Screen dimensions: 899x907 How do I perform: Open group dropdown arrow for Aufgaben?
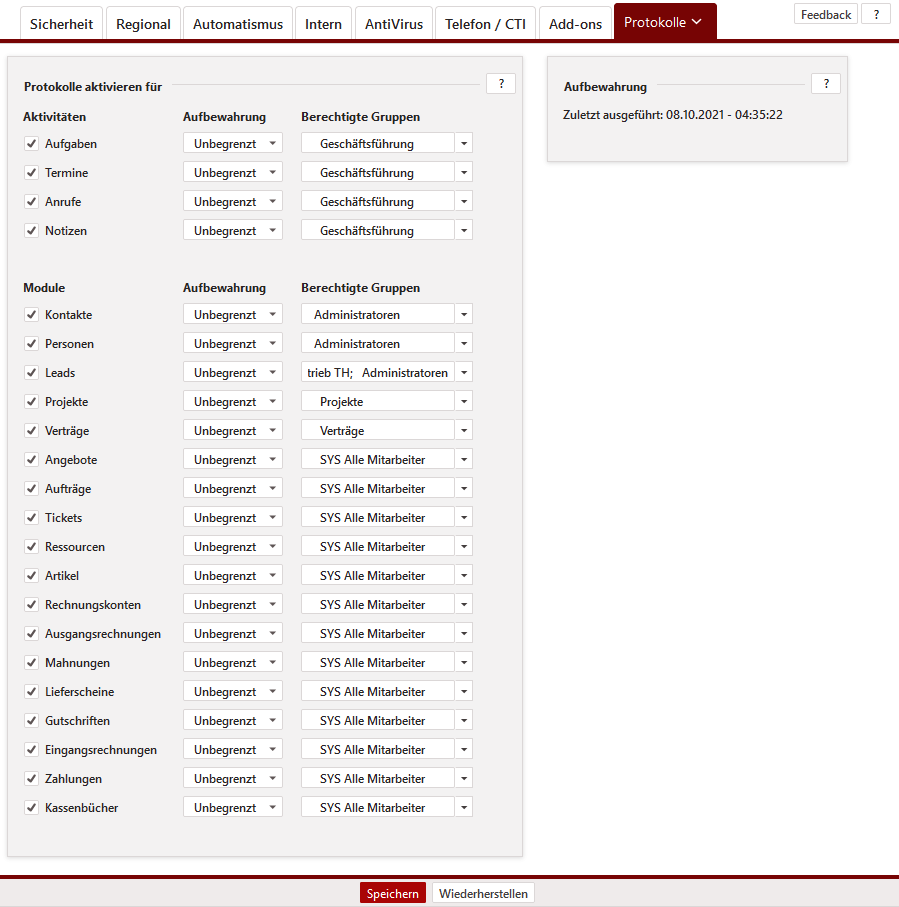pyautogui.click(x=463, y=144)
